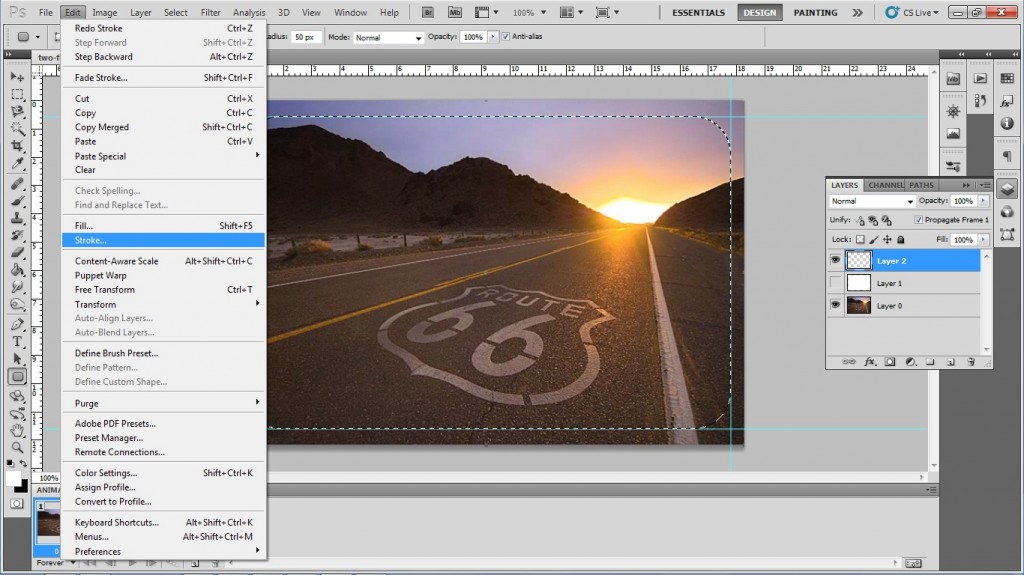Add a layer mask in Layers panel
Screen dimensions: 1024x575
click(x=889, y=361)
